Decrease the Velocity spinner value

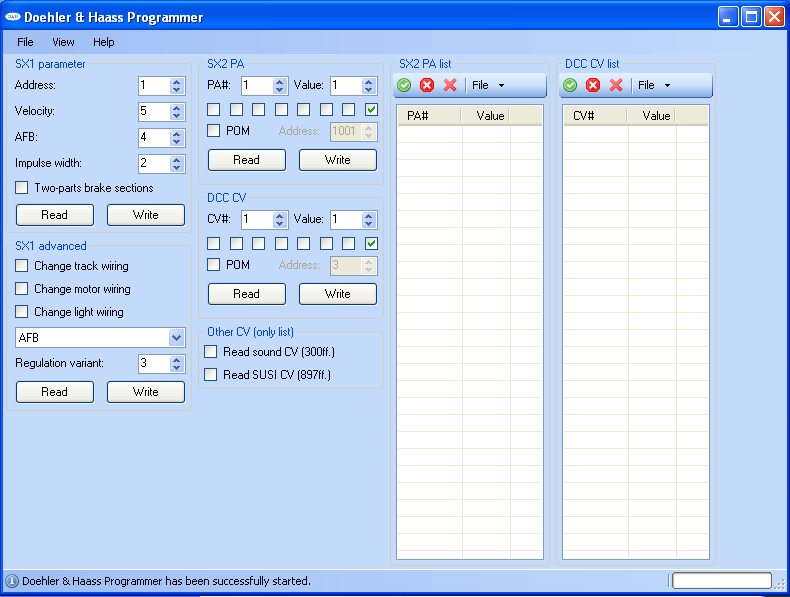[176, 115]
